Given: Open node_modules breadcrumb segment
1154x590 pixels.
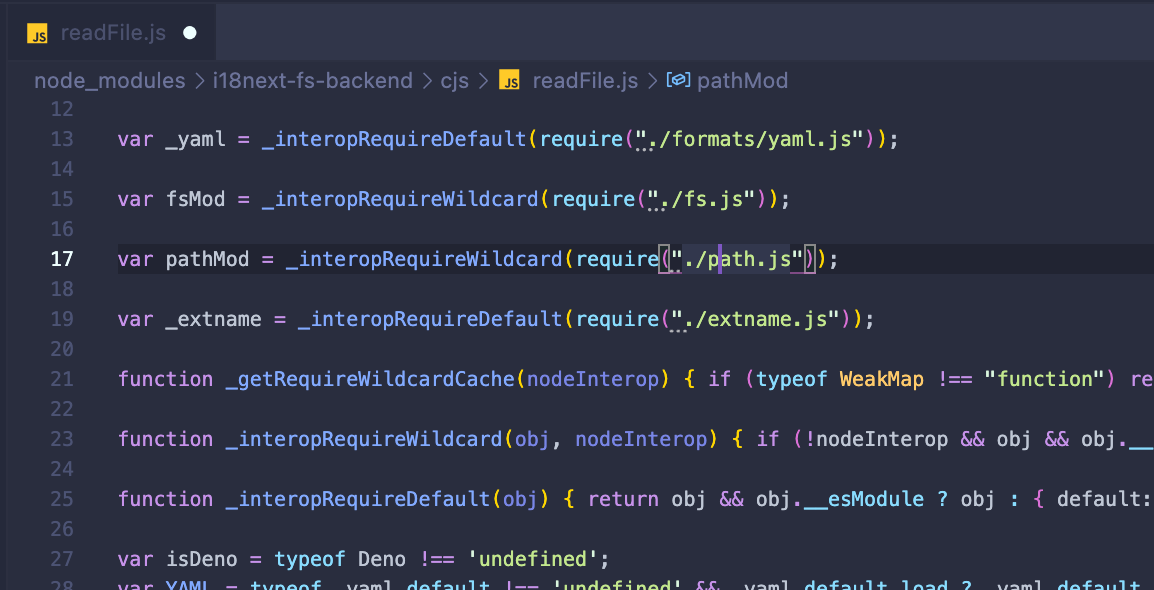Looking at the screenshot, I should coord(110,80).
